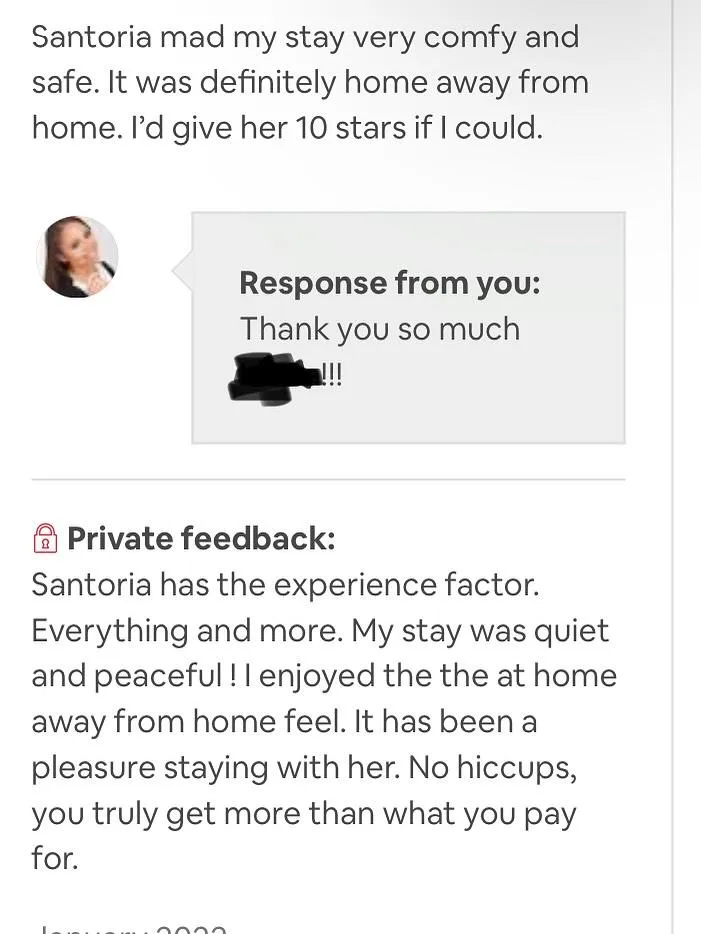Click the response bubble's pointer arrow
The image size is (701, 934).
click(182, 271)
